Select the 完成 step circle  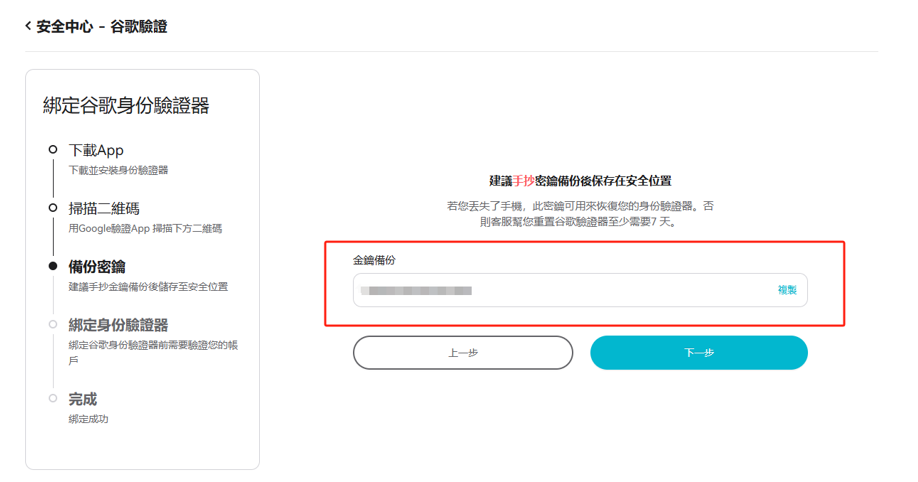(x=53, y=398)
